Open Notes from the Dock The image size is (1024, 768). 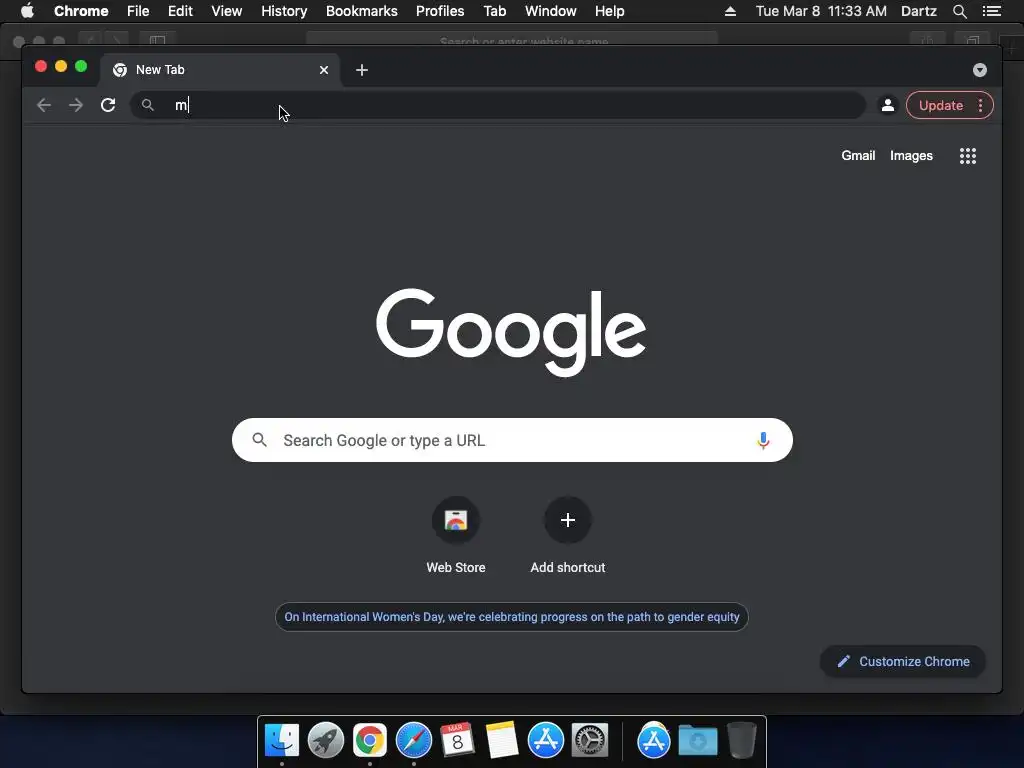(502, 741)
